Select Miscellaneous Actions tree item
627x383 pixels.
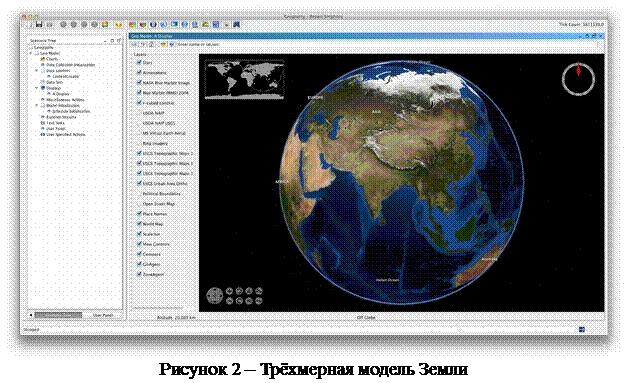(65, 100)
